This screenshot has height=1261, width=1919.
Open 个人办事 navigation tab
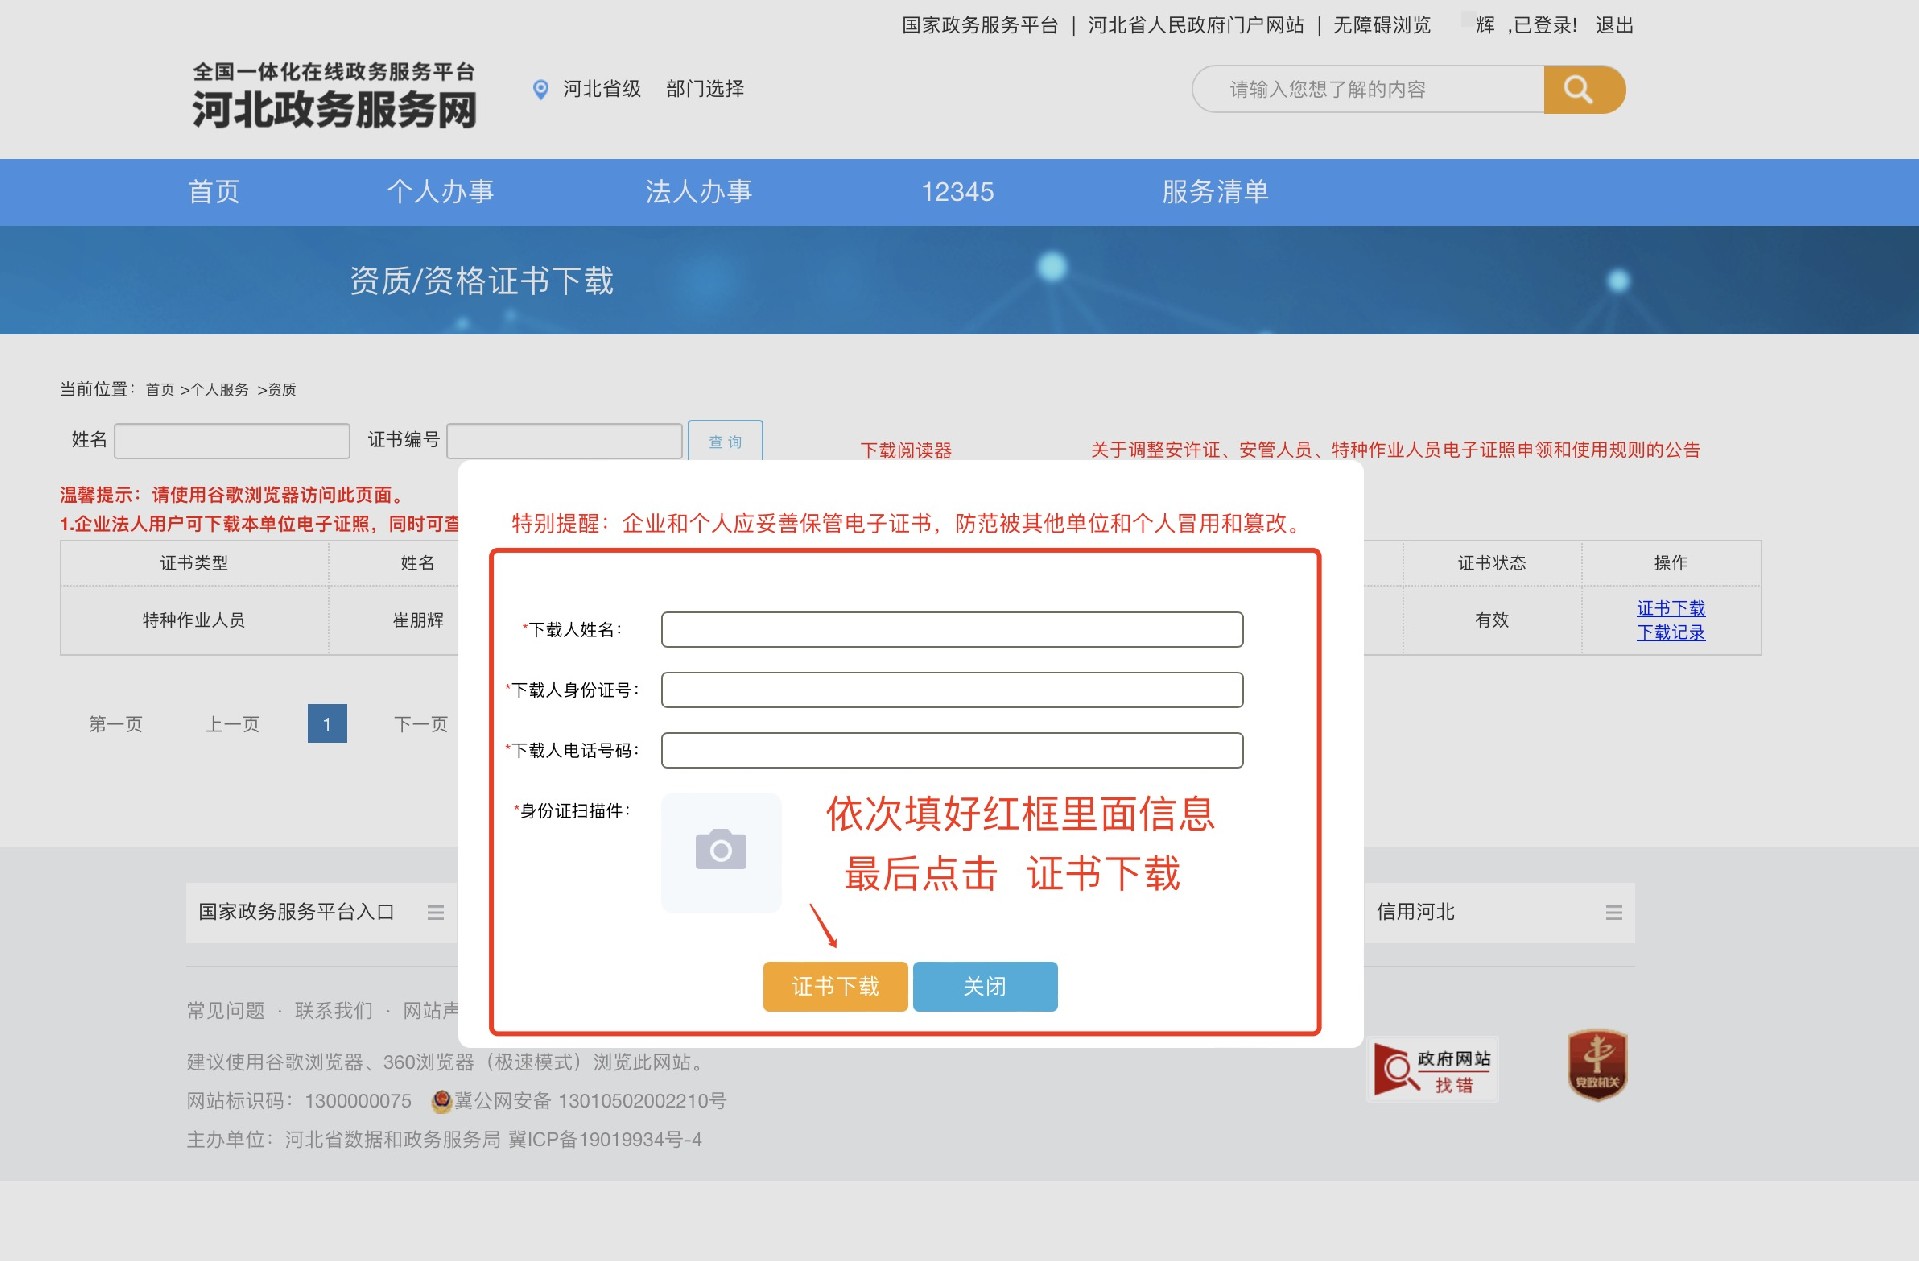click(x=441, y=191)
